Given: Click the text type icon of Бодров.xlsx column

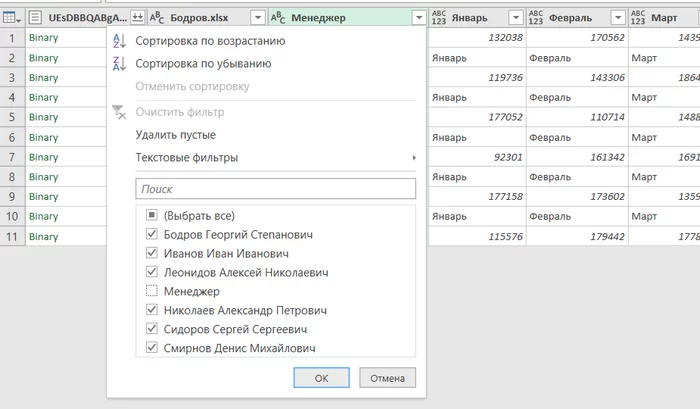Looking at the screenshot, I should click(157, 18).
